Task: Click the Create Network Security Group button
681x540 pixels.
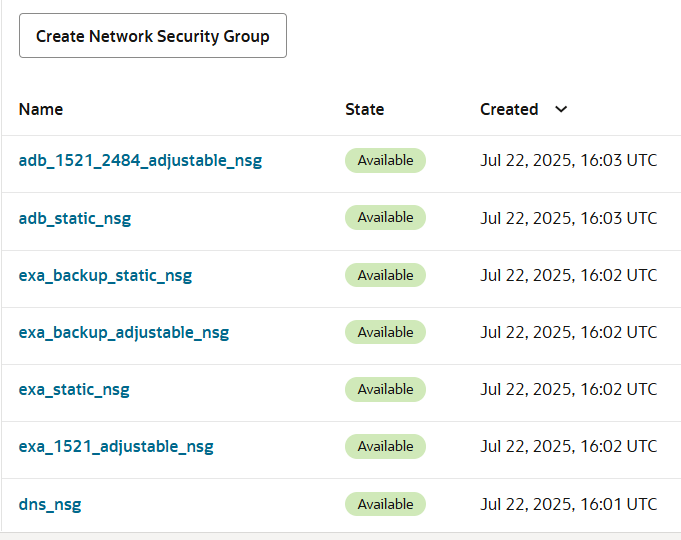Action: [153, 36]
